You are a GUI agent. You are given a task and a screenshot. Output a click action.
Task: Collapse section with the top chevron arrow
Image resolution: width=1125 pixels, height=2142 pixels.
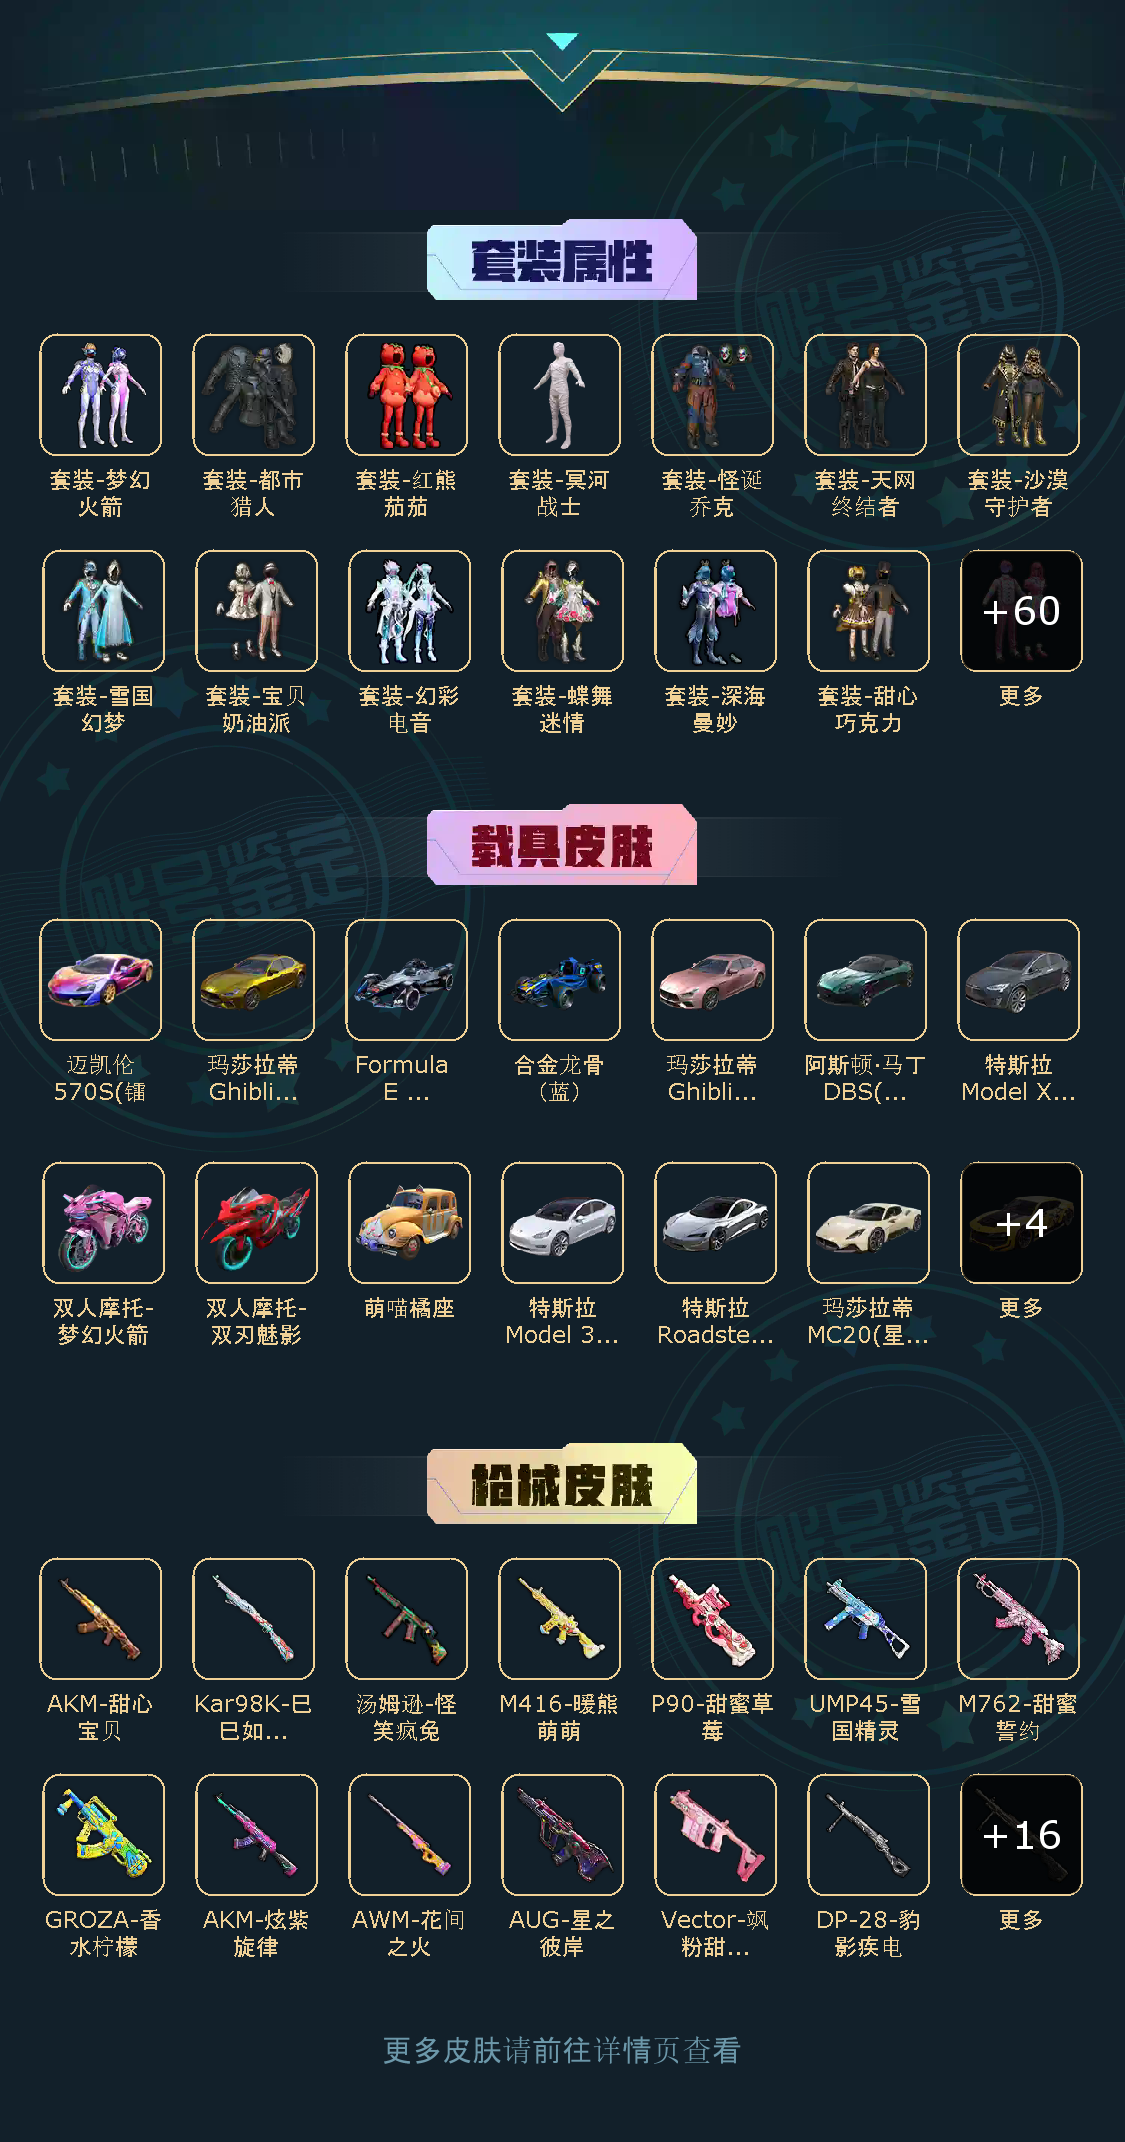click(563, 42)
